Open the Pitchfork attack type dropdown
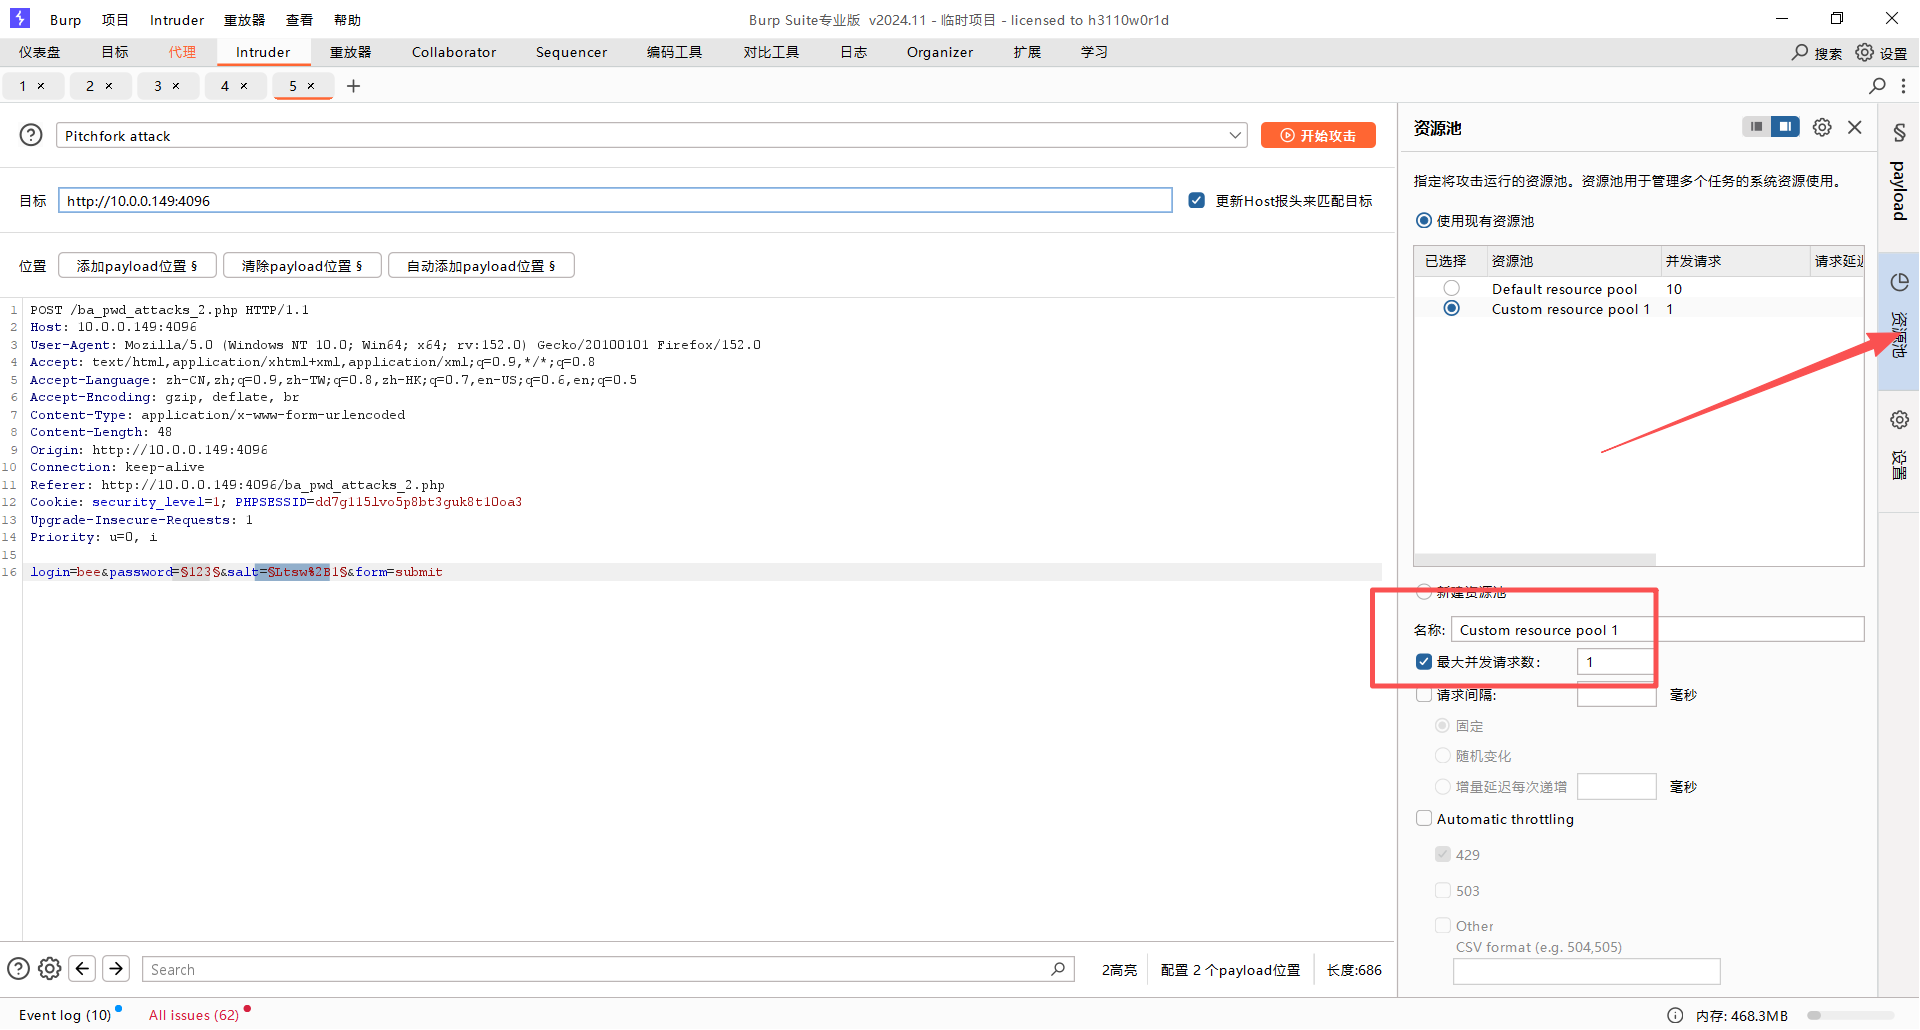 pos(651,135)
